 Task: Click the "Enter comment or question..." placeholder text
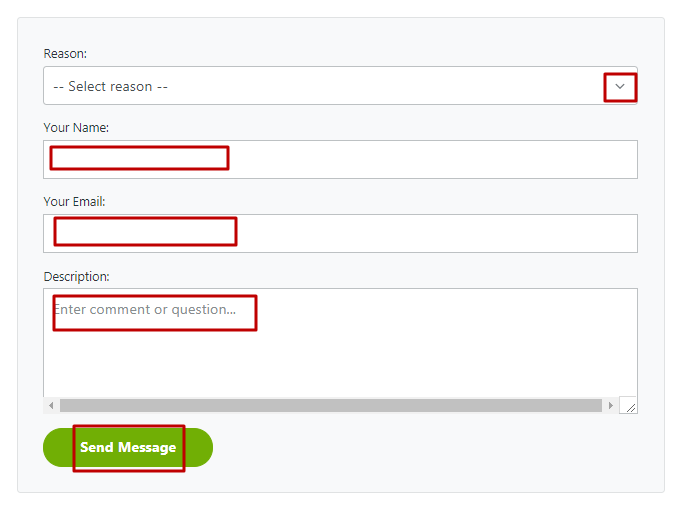point(145,310)
